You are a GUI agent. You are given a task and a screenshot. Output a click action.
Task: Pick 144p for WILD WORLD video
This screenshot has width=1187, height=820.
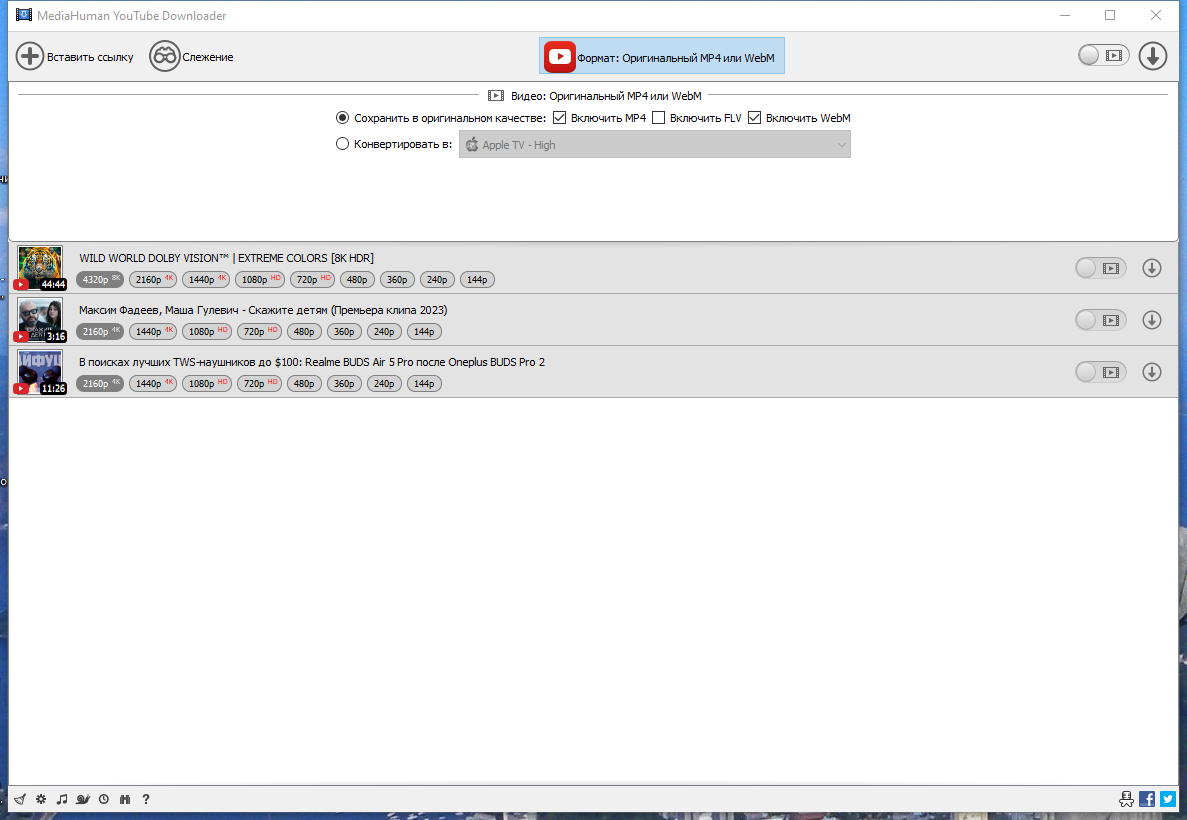(478, 279)
